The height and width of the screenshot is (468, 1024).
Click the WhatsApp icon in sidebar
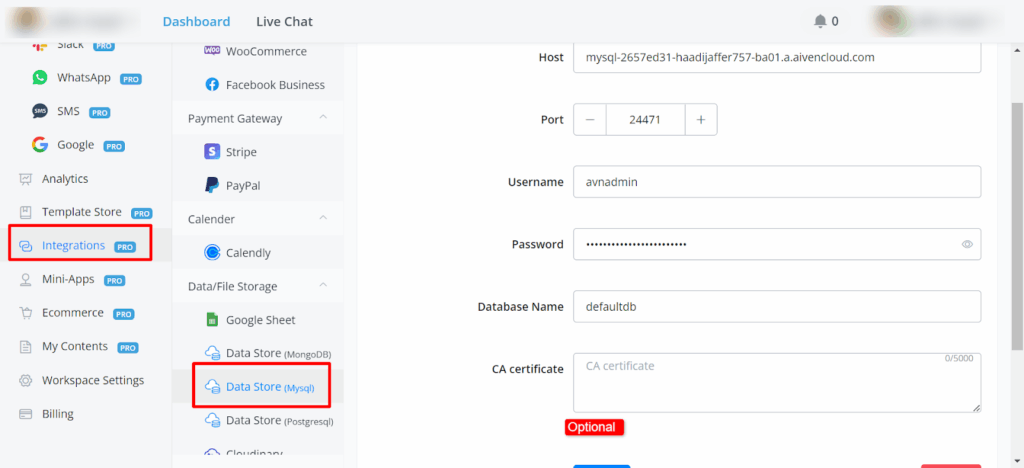(x=40, y=78)
